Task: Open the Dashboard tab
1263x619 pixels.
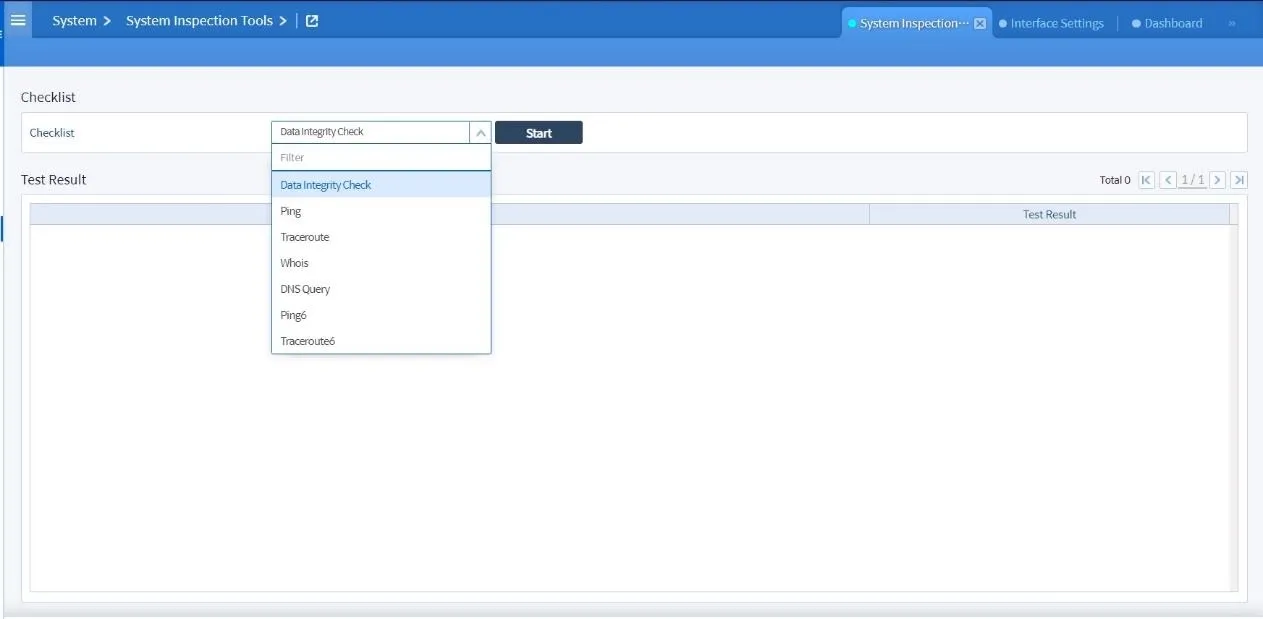Action: tap(1172, 22)
